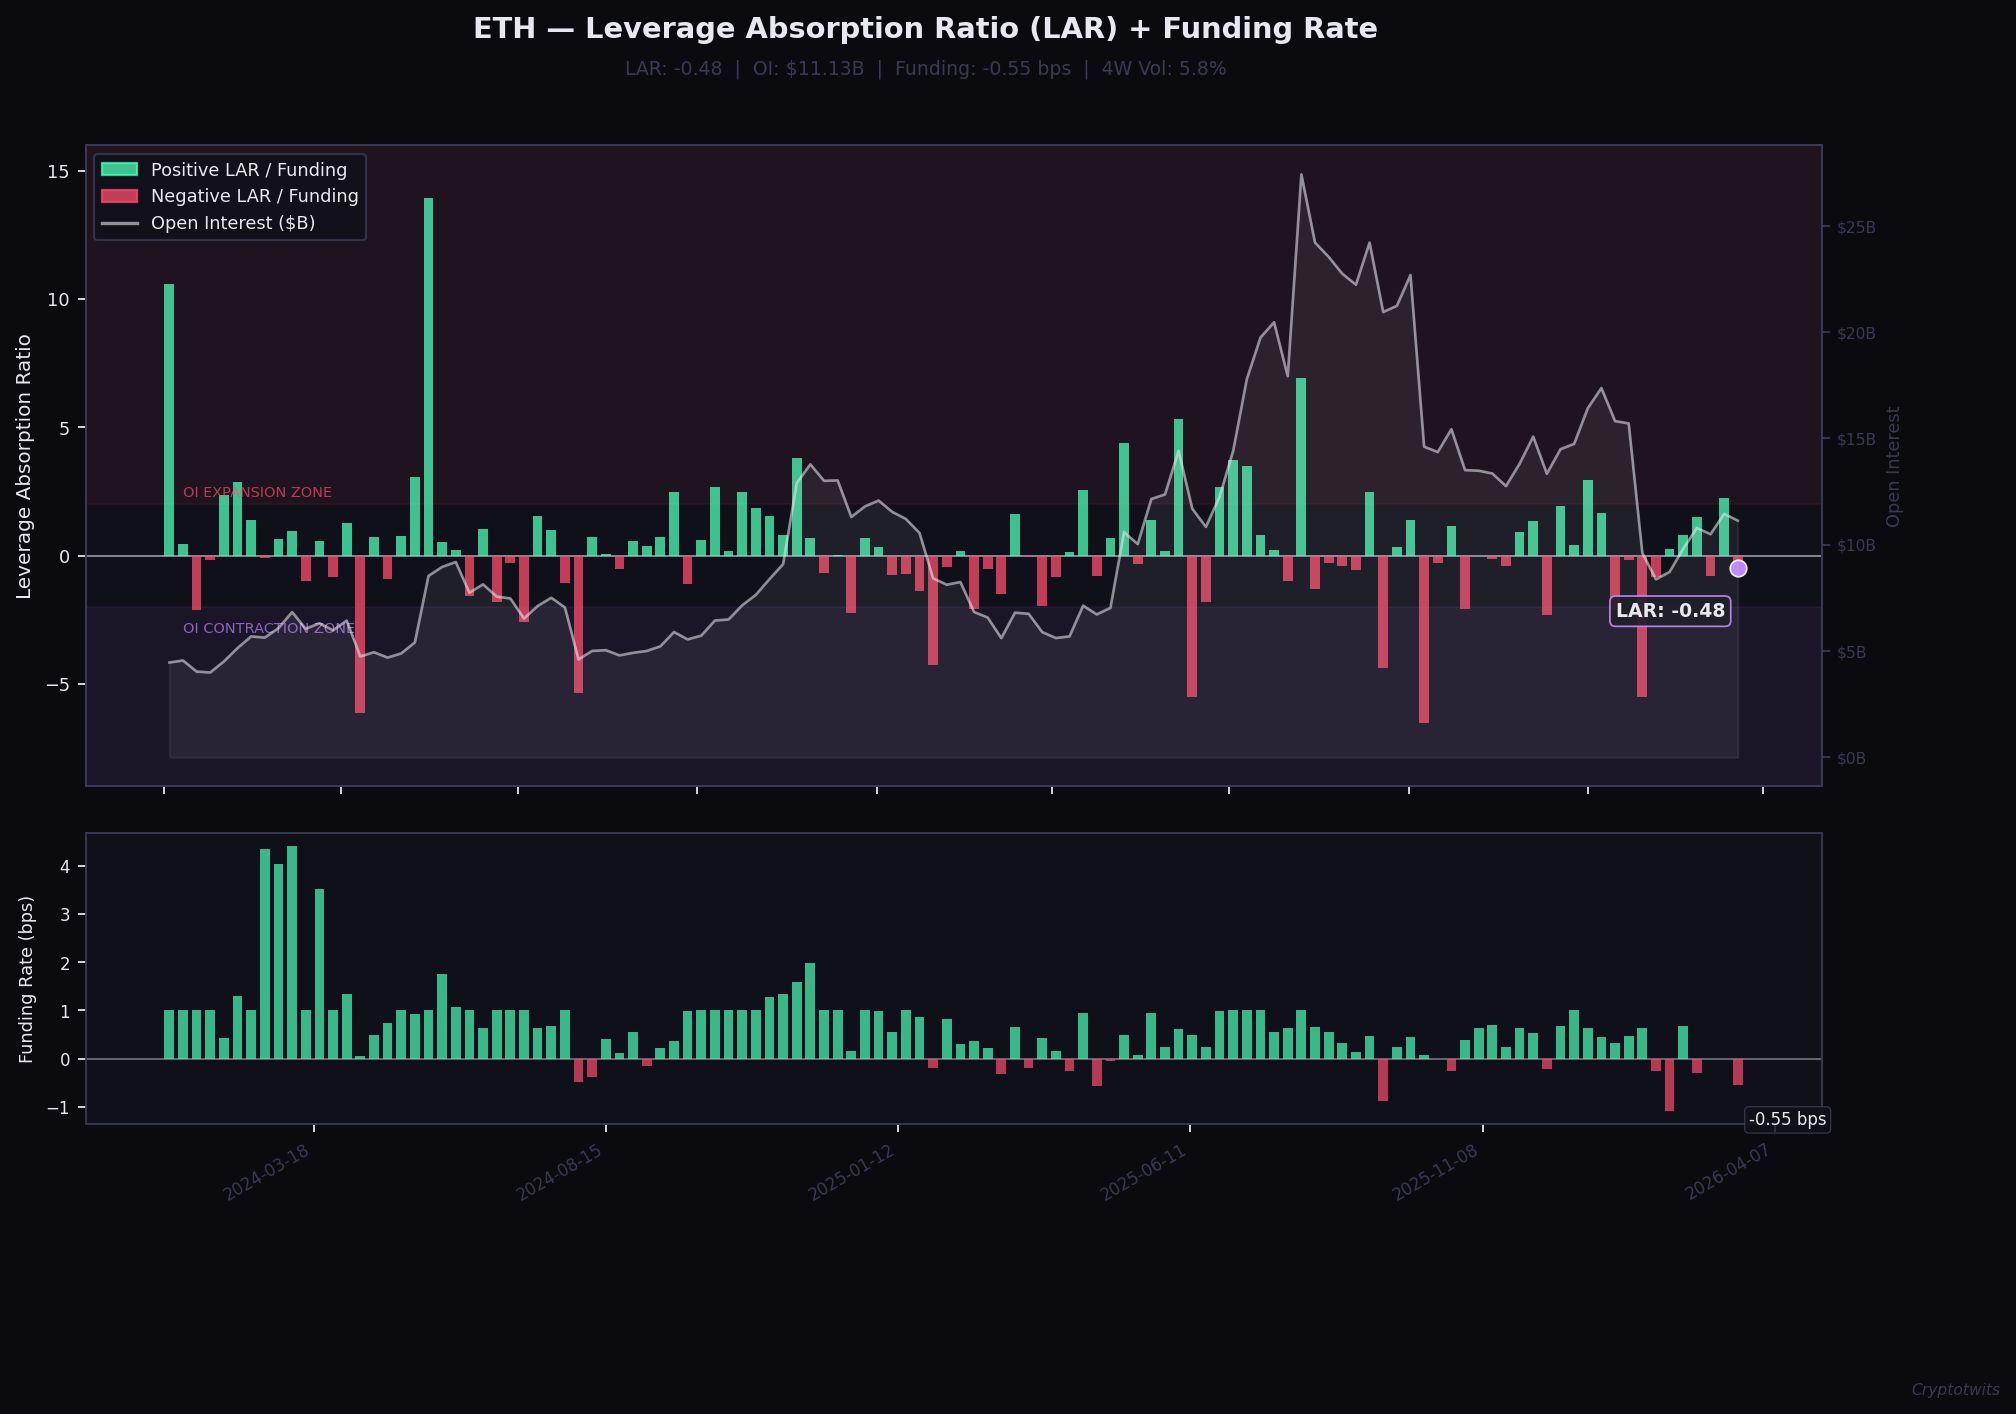Click the 2025-11-08 date axis label
Image resolution: width=2016 pixels, height=1414 pixels.
point(1435,1172)
